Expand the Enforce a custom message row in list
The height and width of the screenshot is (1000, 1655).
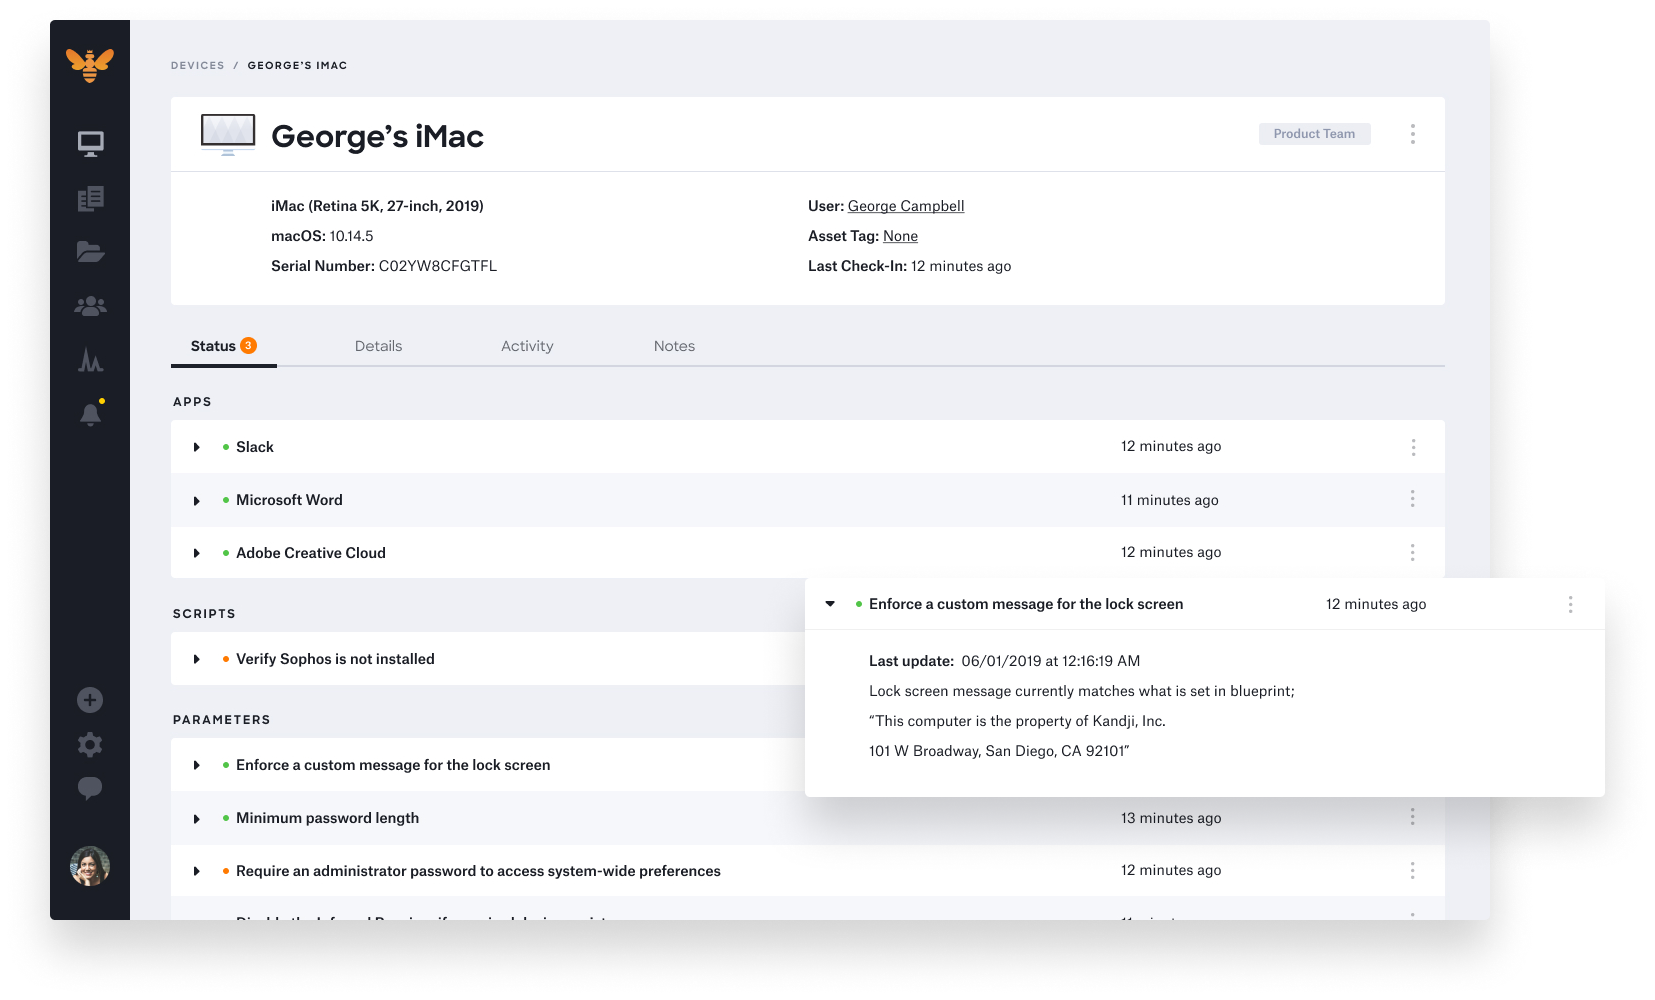pos(197,765)
